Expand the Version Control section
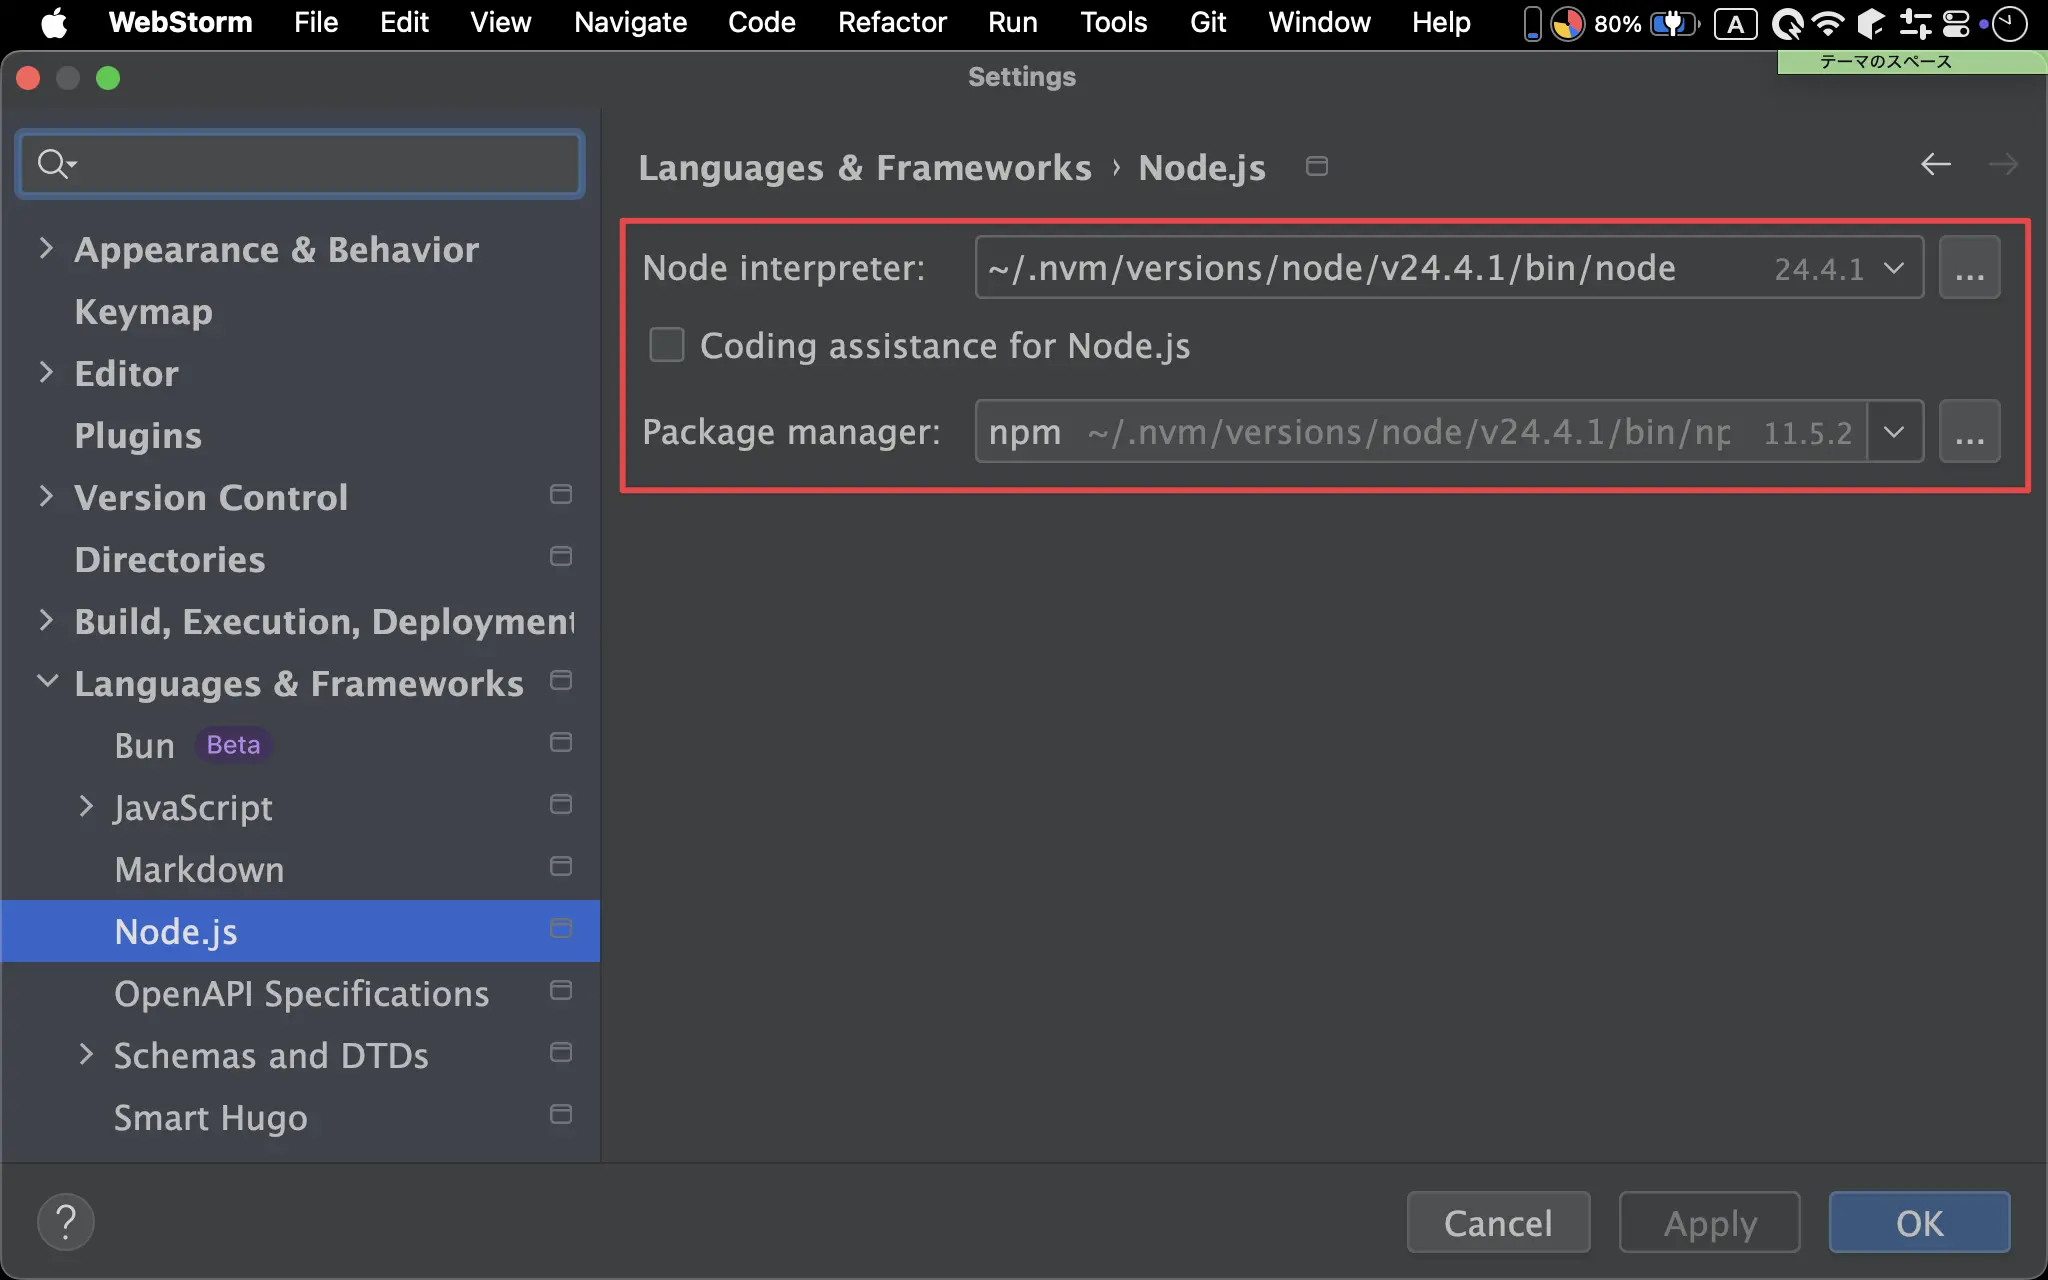Viewport: 2048px width, 1280px height. (x=46, y=496)
